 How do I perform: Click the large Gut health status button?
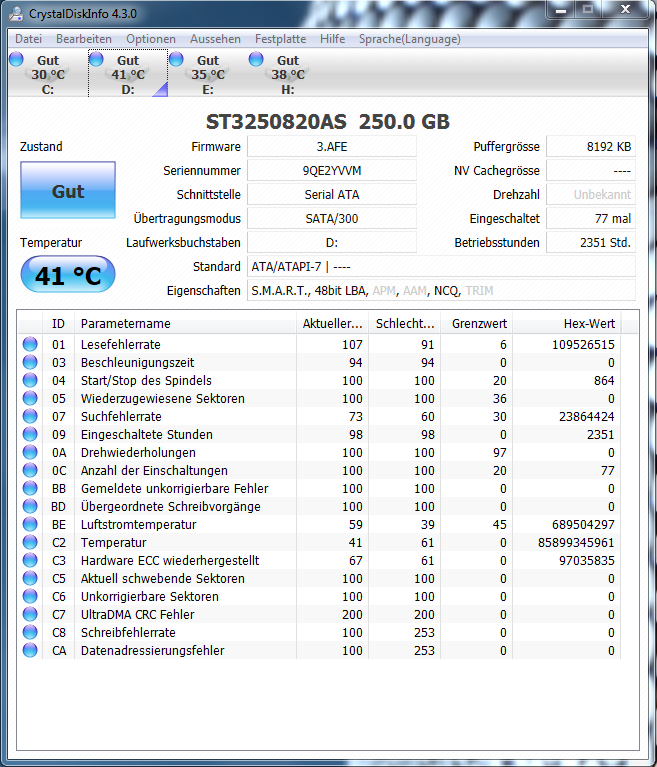click(68, 190)
